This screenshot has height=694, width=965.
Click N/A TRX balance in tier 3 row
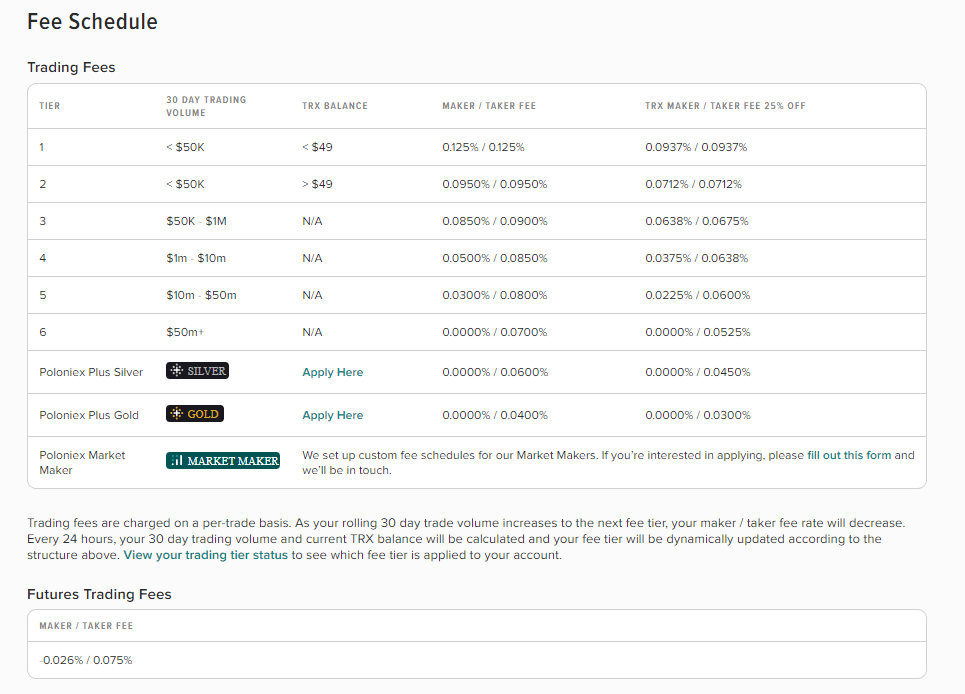[x=312, y=221]
